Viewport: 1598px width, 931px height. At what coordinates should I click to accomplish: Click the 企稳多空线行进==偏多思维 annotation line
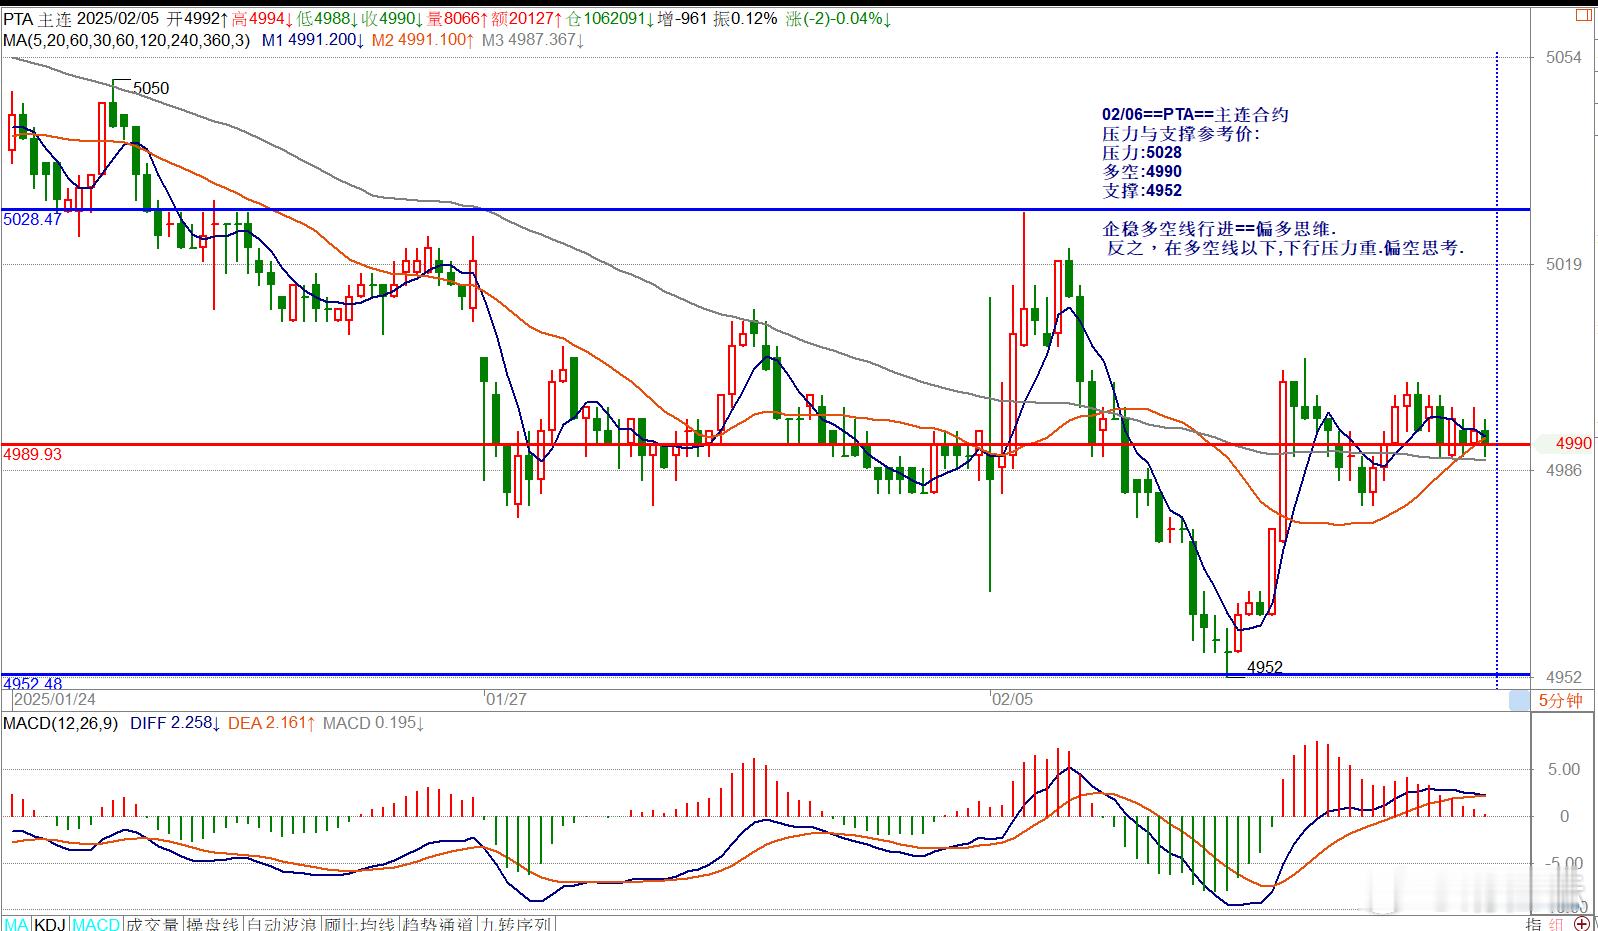[1219, 229]
